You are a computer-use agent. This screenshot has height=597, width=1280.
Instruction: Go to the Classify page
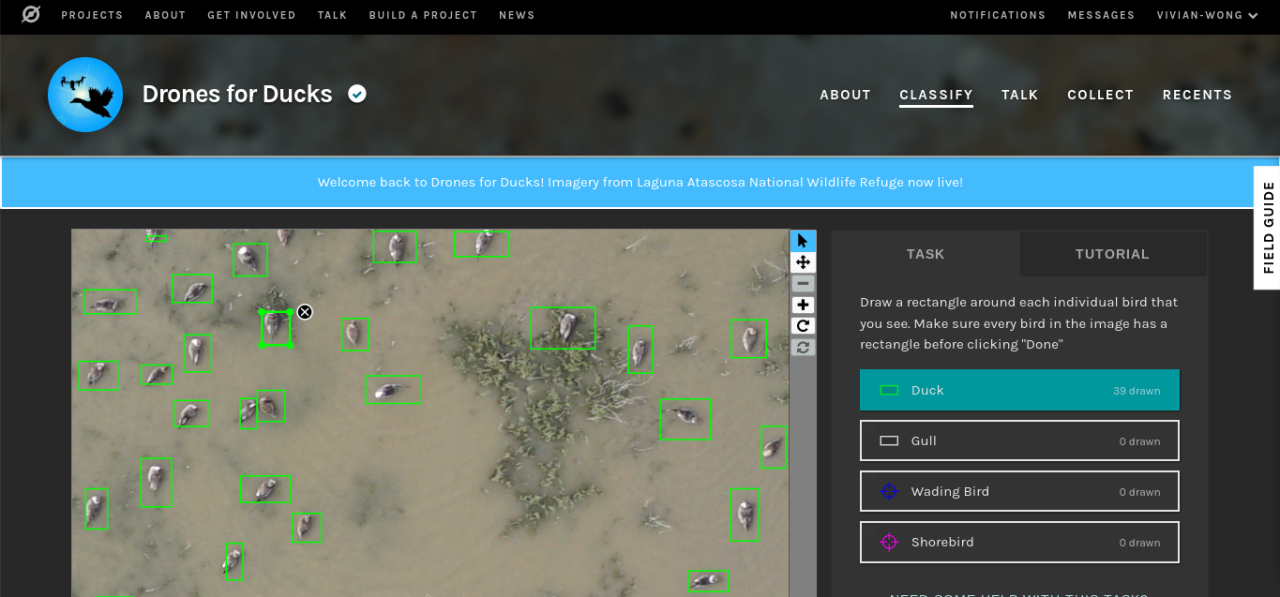coord(936,95)
